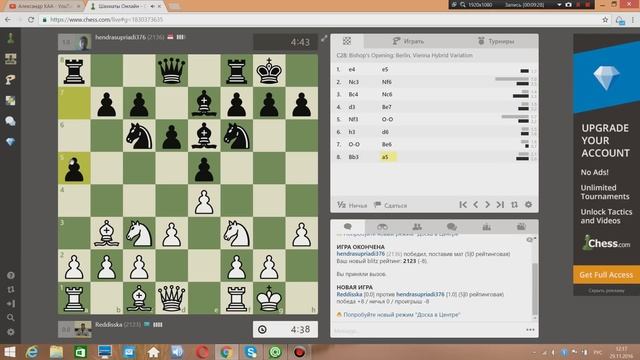Open the Турниры tab
Viewport: 640px width, 360px height.
pos(496,41)
